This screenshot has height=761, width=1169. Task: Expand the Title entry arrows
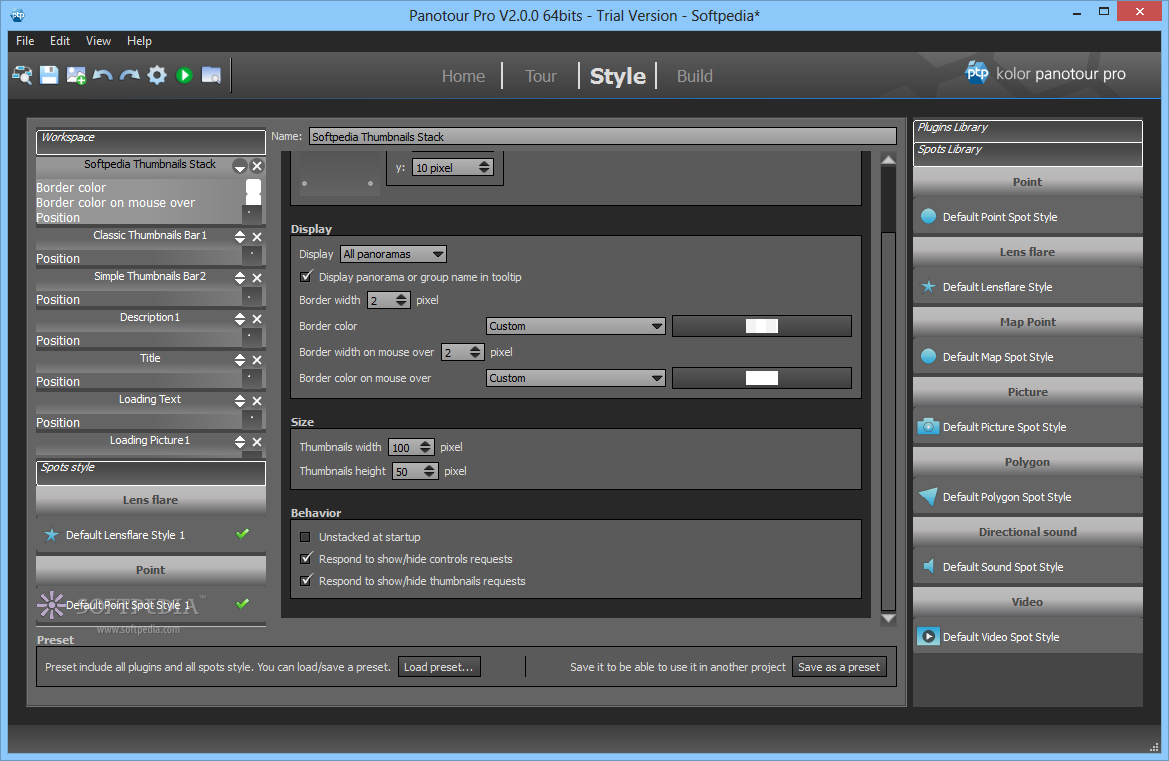click(239, 360)
